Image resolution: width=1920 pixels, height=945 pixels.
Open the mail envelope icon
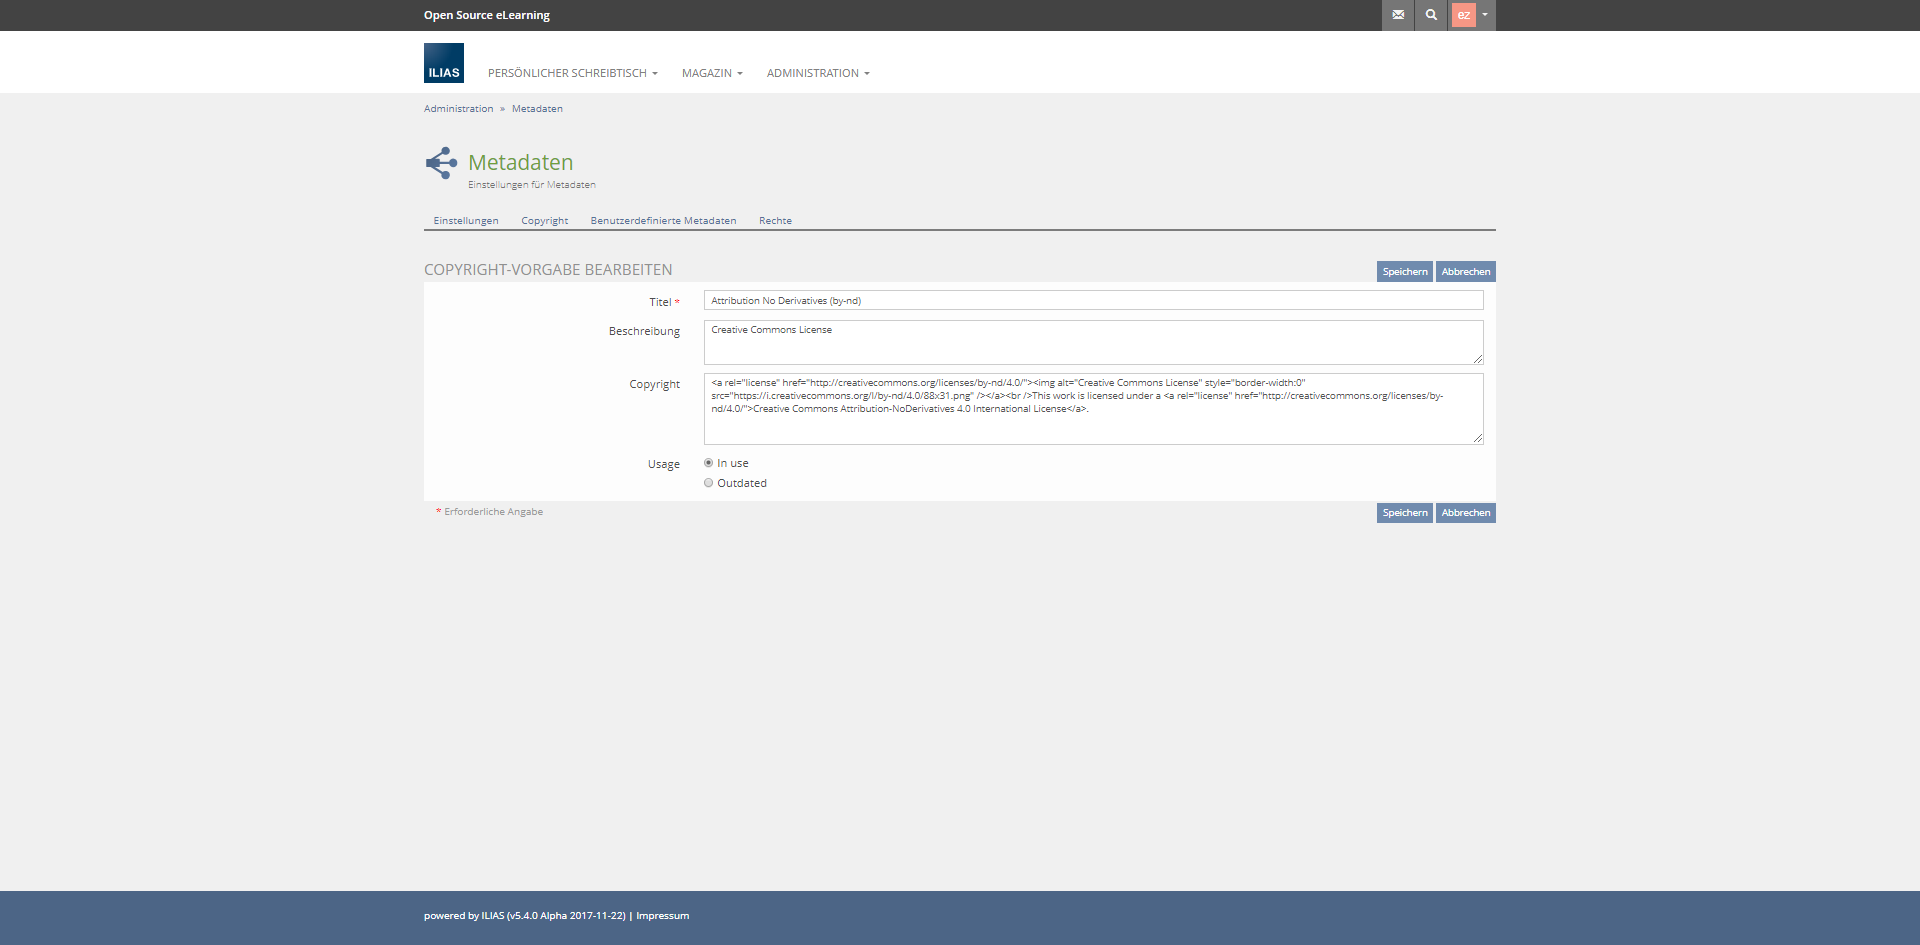(1398, 15)
